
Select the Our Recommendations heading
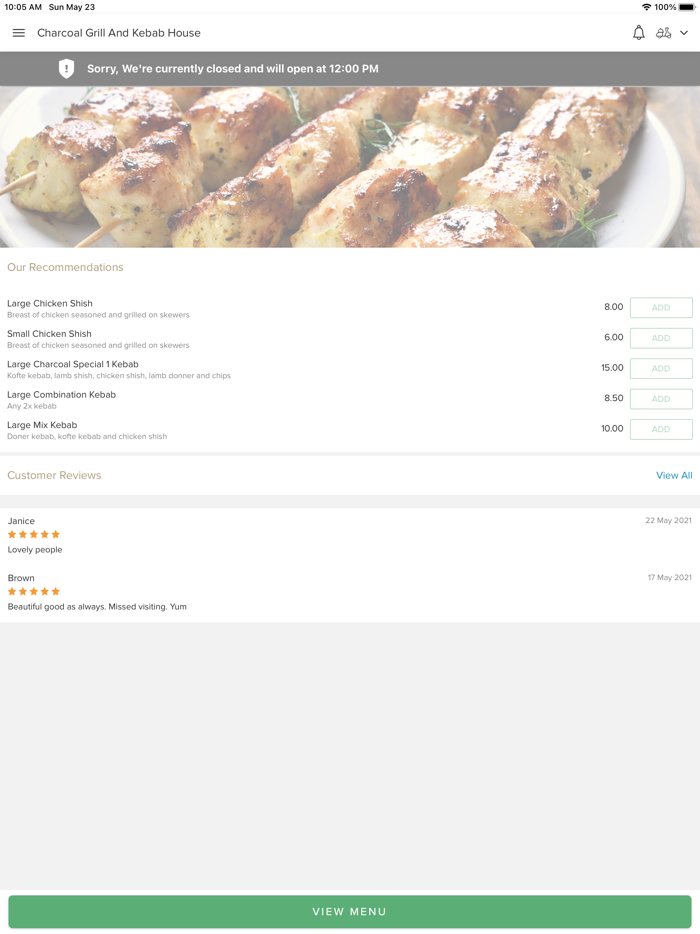point(65,267)
